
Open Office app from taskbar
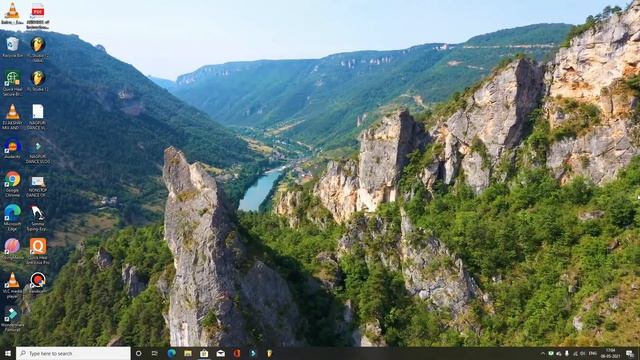tap(237, 353)
